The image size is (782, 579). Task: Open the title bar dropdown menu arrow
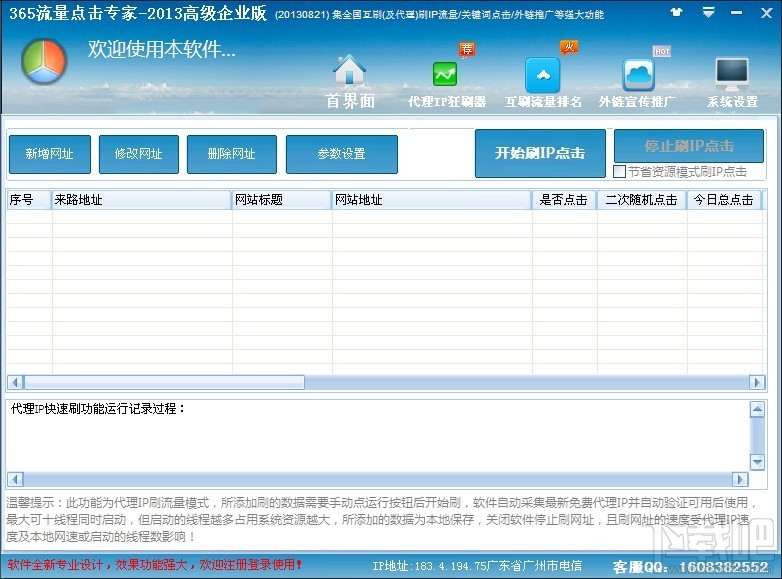[x=708, y=12]
